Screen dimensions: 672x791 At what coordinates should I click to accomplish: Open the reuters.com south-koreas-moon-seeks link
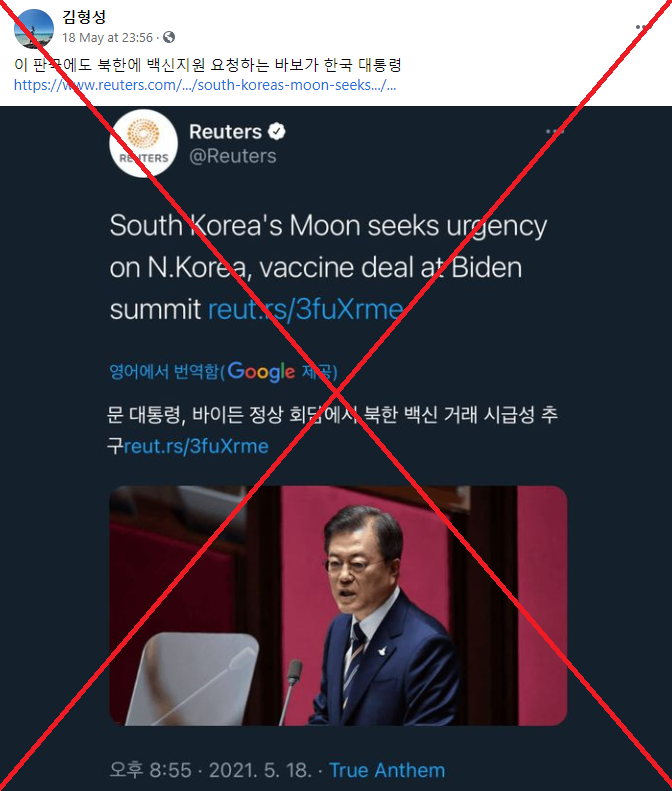tap(205, 85)
